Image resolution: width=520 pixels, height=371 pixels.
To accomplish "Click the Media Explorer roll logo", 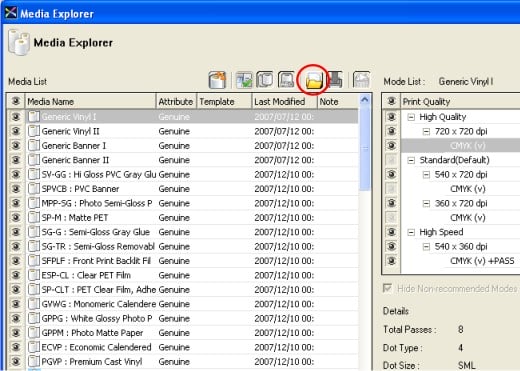I will pos(19,43).
